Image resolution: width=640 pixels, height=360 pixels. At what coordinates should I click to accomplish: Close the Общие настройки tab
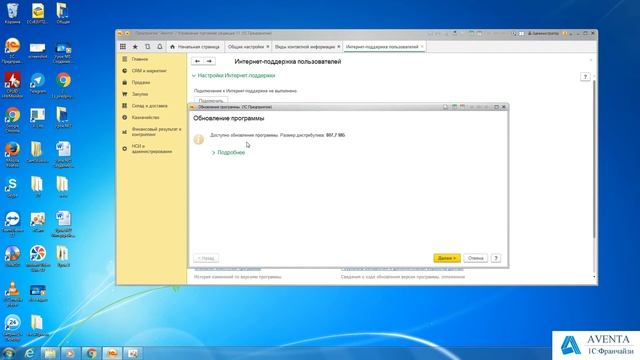268,47
